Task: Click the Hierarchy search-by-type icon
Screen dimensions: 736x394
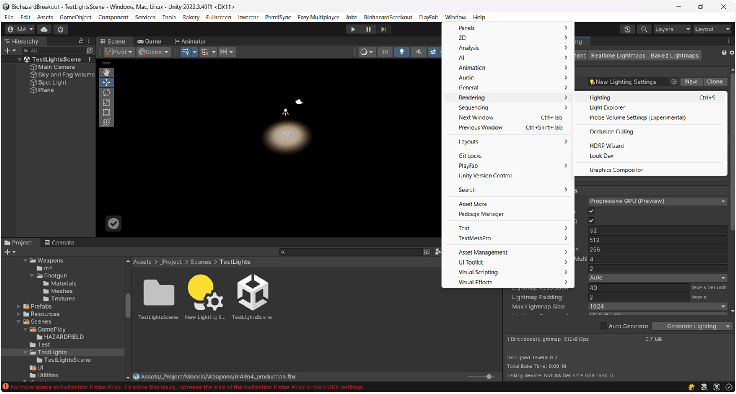Action: (90, 51)
